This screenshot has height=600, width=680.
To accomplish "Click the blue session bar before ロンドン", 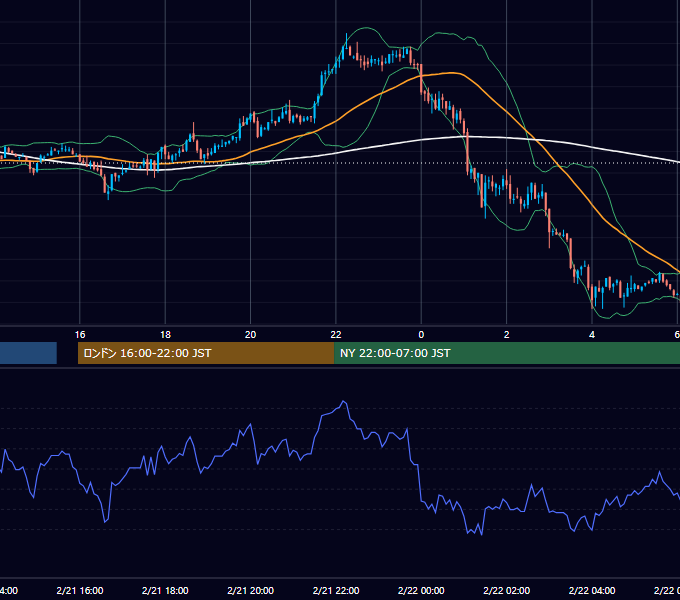I will coord(28,353).
